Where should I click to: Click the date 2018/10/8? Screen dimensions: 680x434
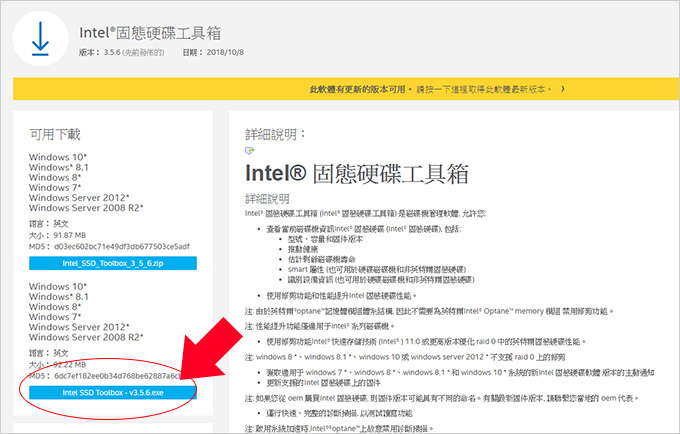coord(225,52)
